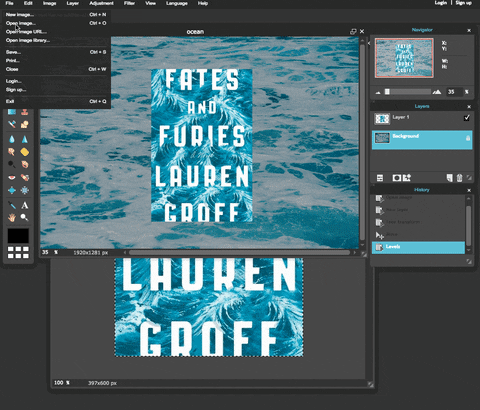The width and height of the screenshot is (480, 410).
Task: Select the Burn hand tool
Action: coord(24,164)
